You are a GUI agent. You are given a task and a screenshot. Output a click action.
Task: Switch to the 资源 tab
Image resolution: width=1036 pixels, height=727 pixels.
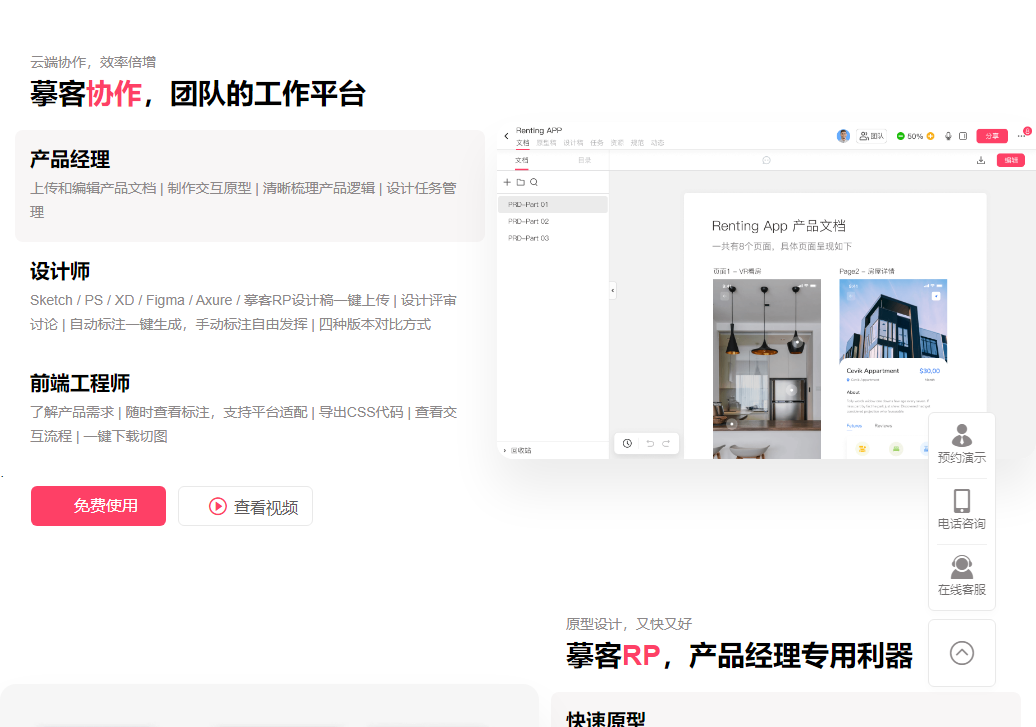[616, 143]
